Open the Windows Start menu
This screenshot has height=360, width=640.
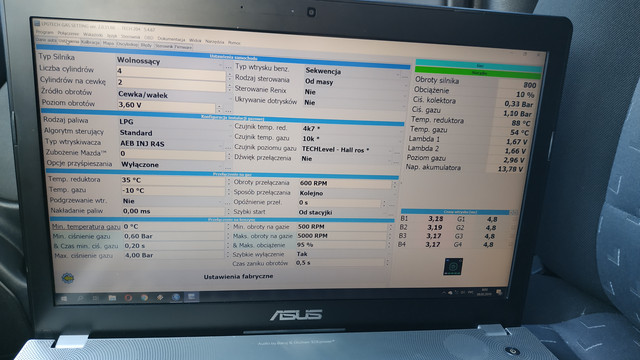pos(64,298)
